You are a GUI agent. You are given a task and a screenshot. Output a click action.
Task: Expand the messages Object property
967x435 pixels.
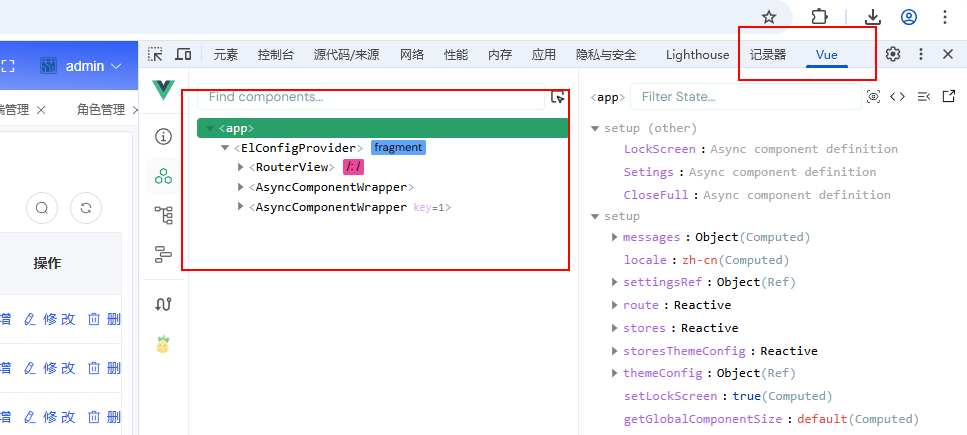click(615, 237)
